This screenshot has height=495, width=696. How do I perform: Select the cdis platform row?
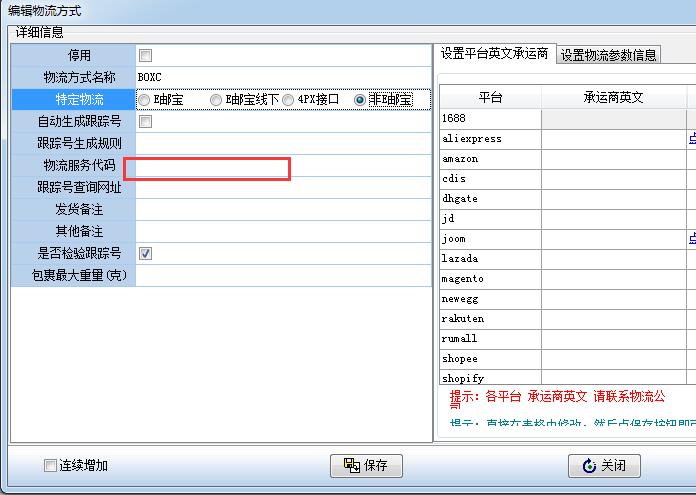click(x=490, y=179)
